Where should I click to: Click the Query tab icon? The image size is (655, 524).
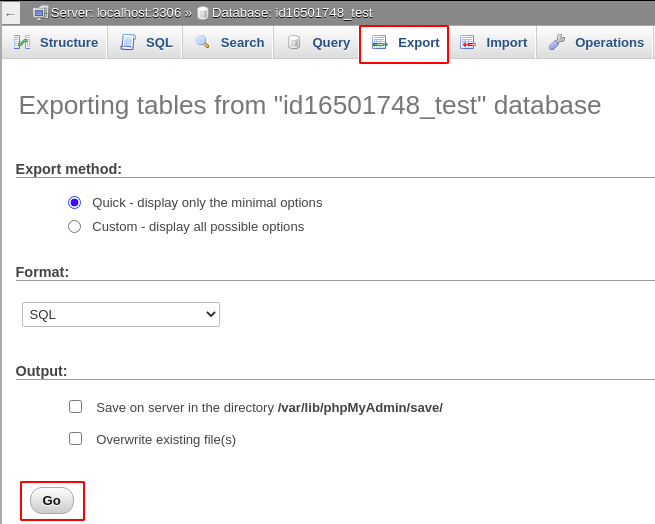[x=294, y=42]
